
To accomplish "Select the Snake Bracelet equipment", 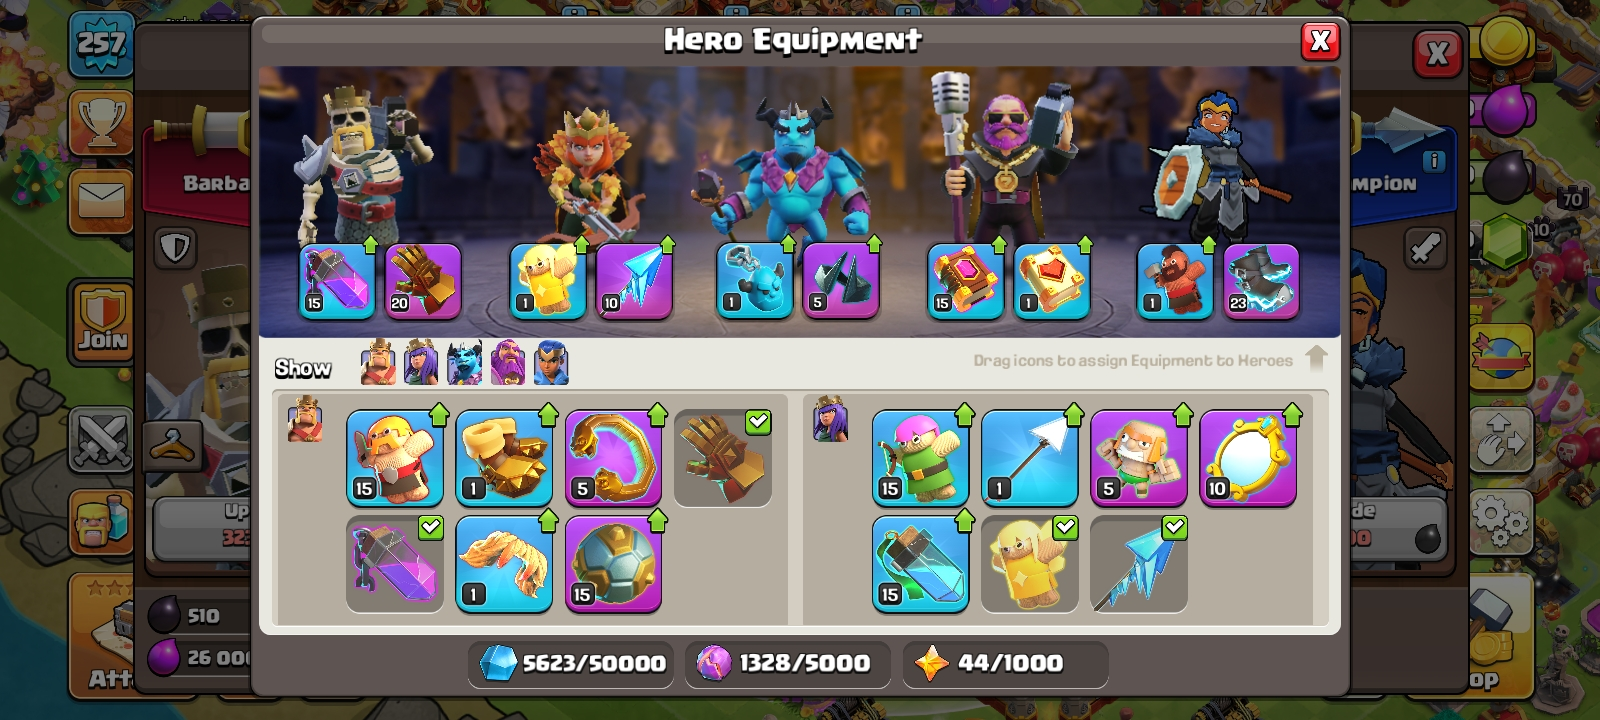I will pos(613,457).
